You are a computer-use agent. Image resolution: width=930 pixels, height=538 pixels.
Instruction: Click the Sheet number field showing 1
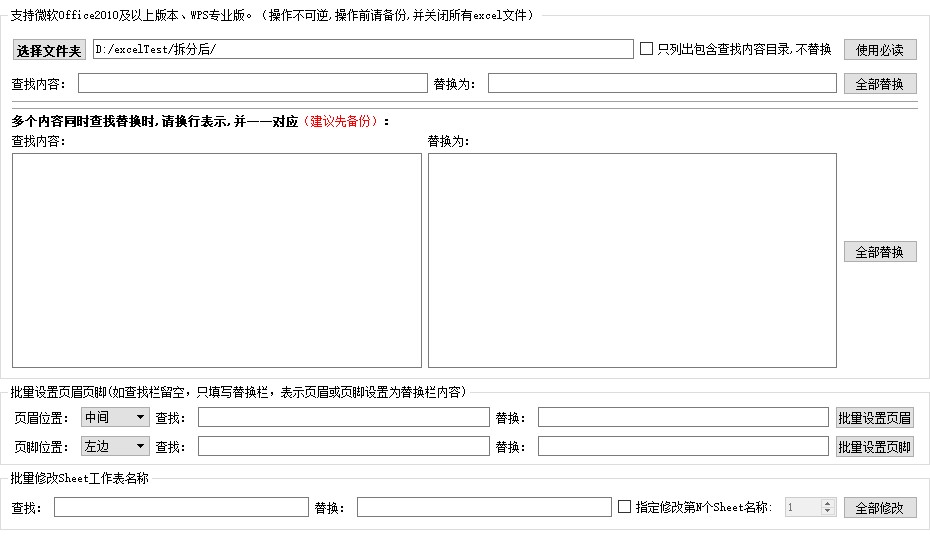[x=803, y=507]
